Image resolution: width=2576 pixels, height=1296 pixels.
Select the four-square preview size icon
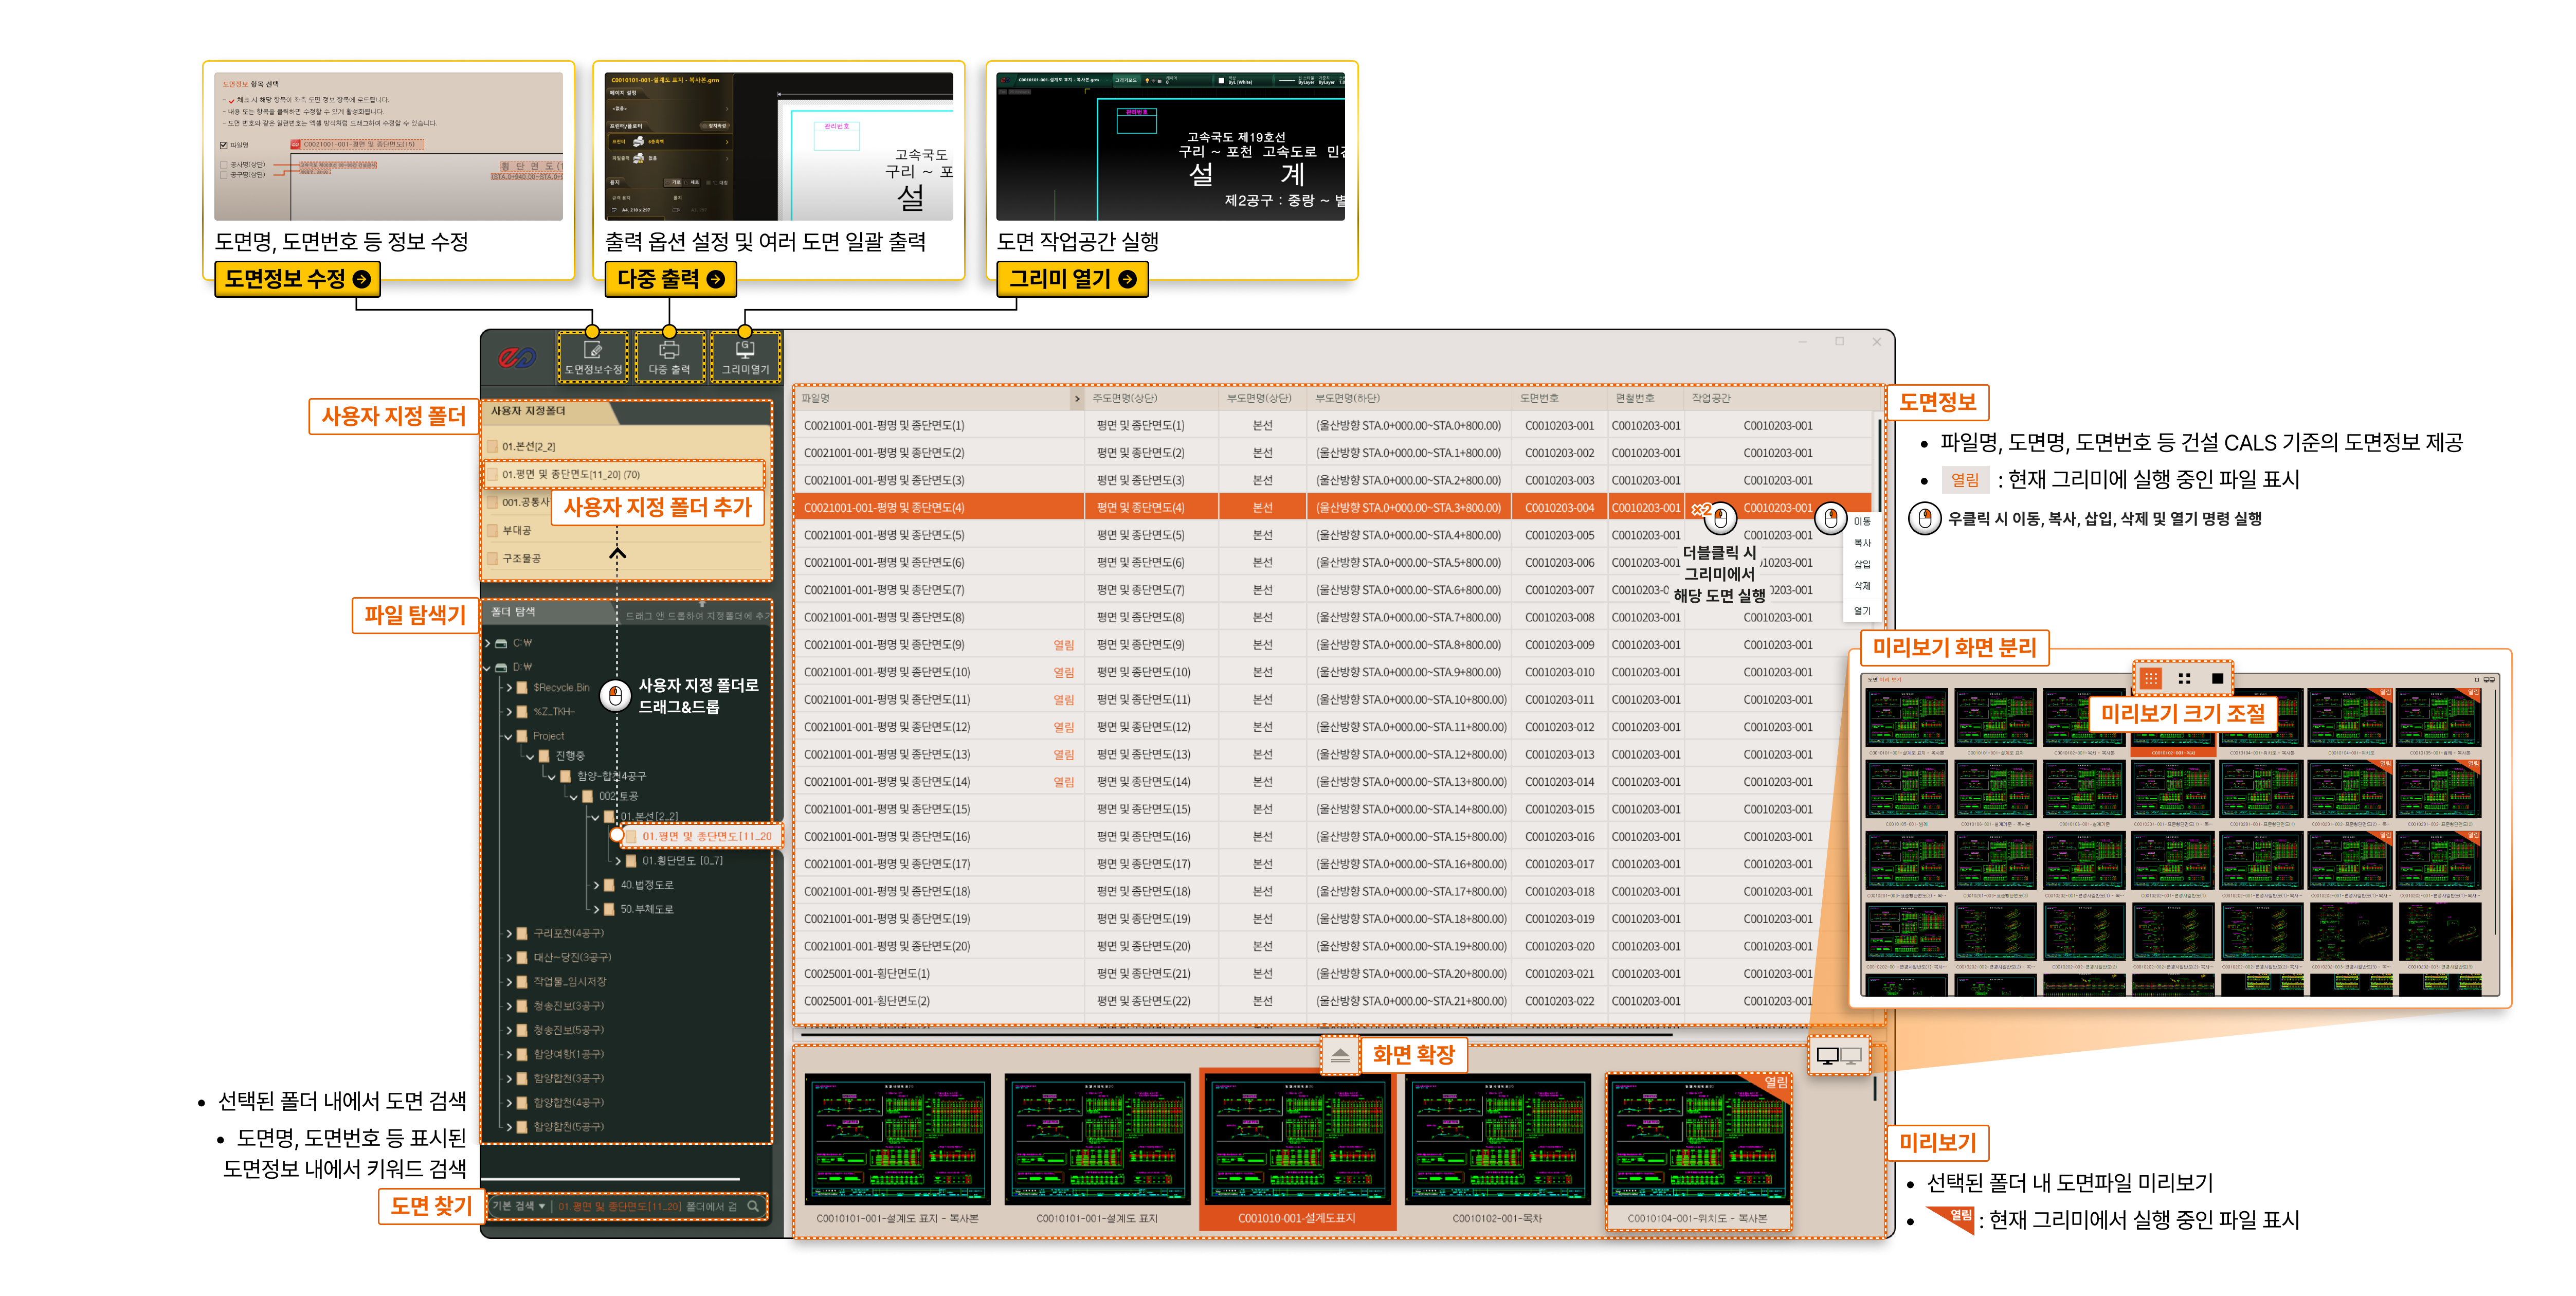2184,678
